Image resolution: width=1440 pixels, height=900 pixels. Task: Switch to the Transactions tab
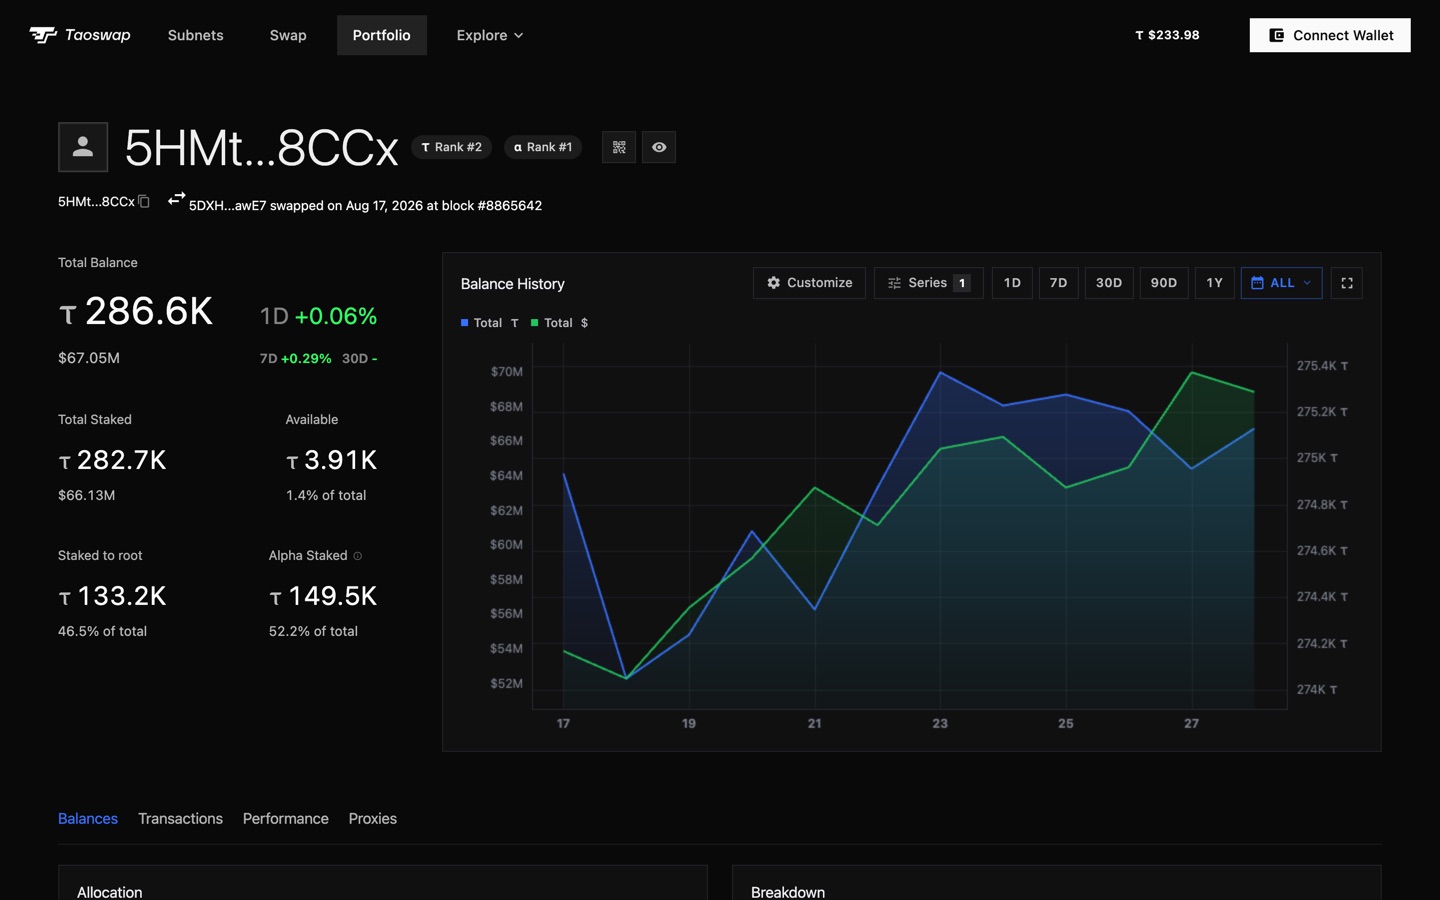pos(181,818)
